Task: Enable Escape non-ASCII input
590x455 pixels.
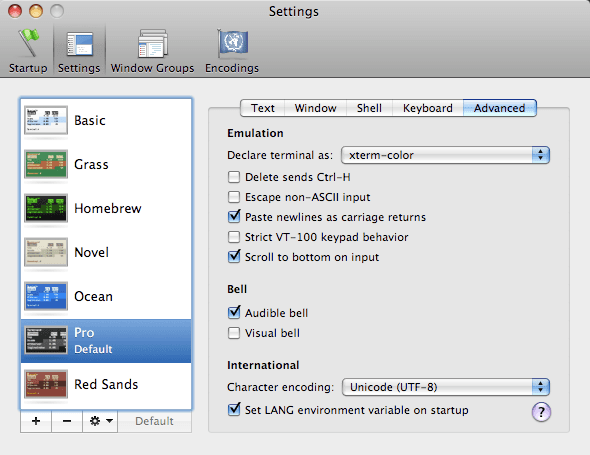Action: 234,197
